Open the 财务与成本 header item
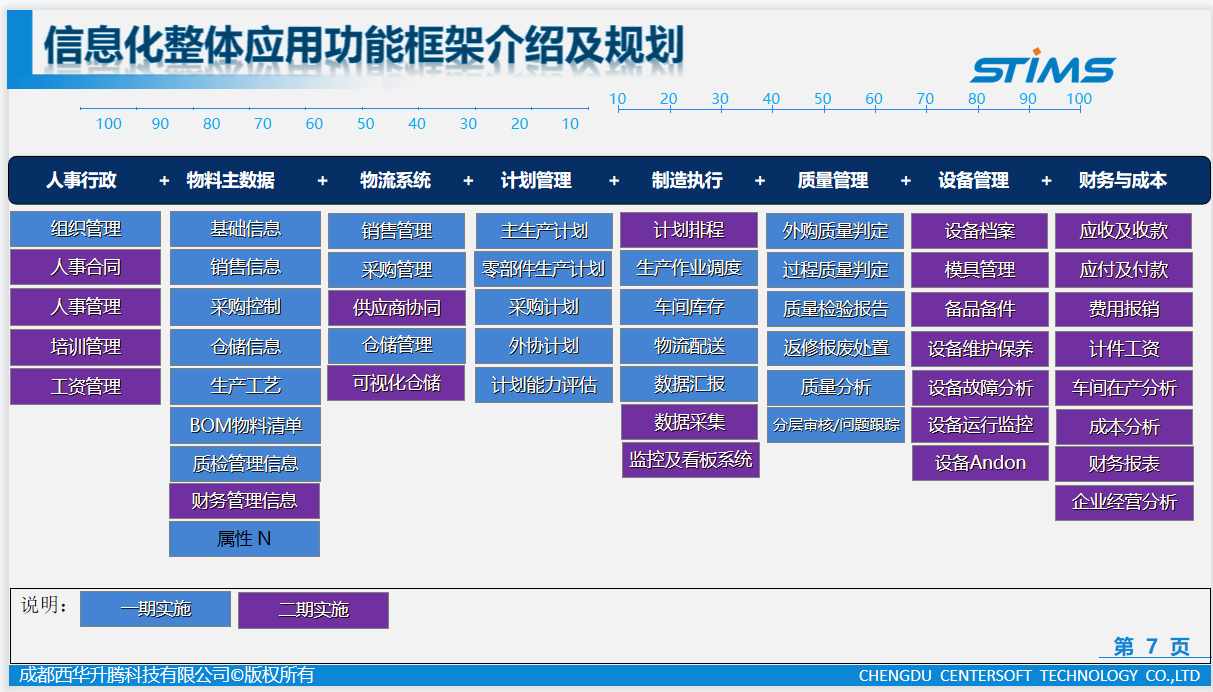 tap(1123, 181)
